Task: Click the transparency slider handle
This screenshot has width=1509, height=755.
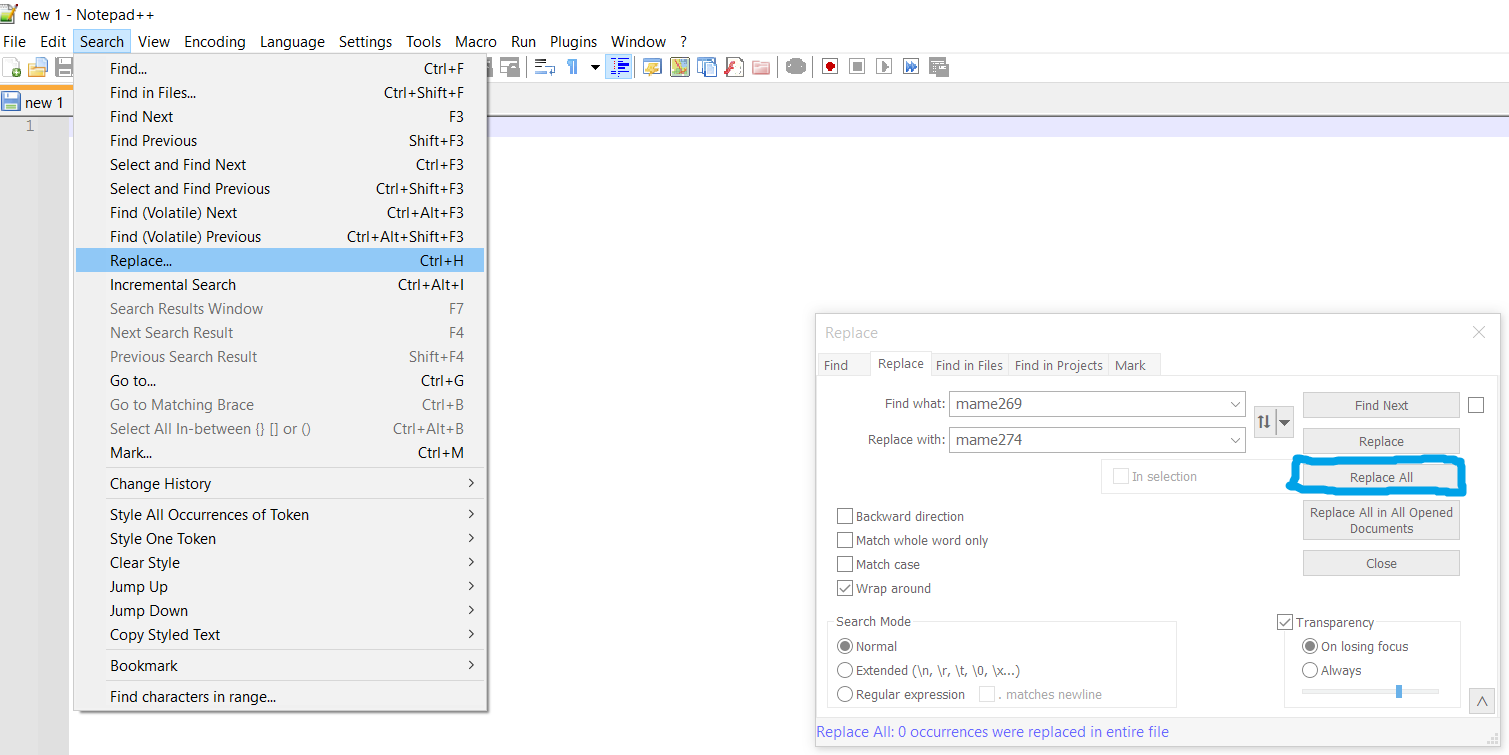Action: pos(1399,691)
